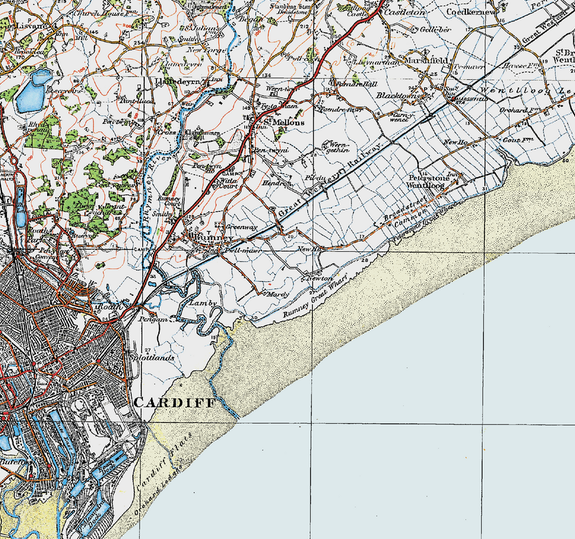Select the Rhymney River label
Screen dimensions: 575x539
coord(157,191)
